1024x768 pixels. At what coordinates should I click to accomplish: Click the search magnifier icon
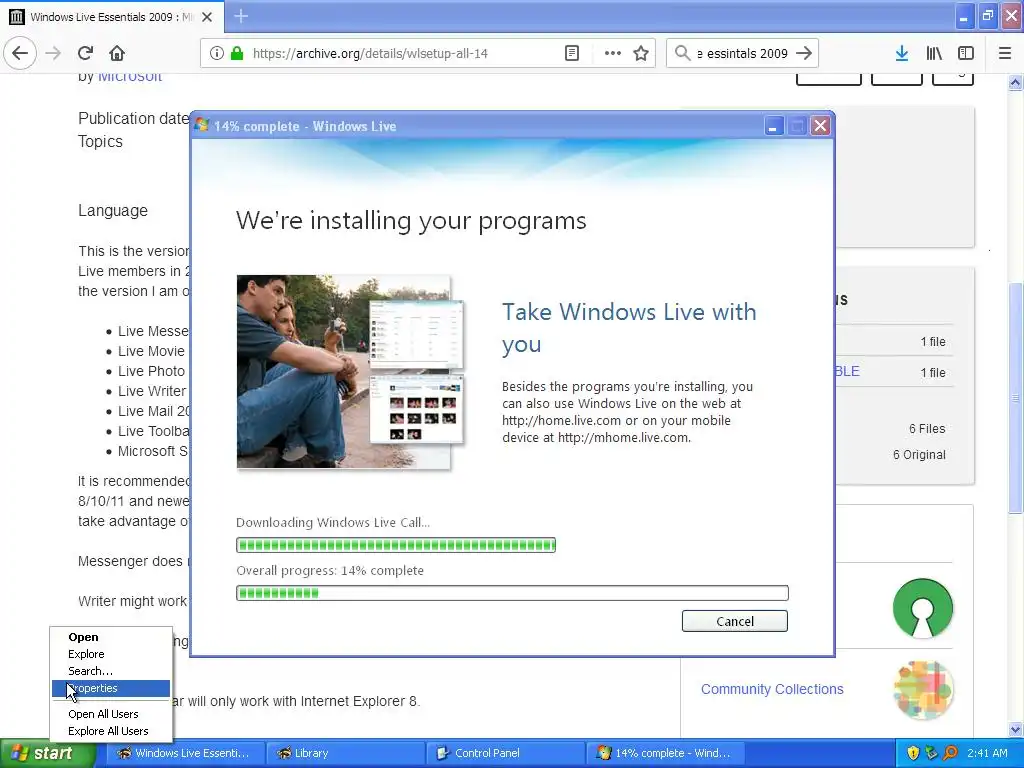(682, 53)
